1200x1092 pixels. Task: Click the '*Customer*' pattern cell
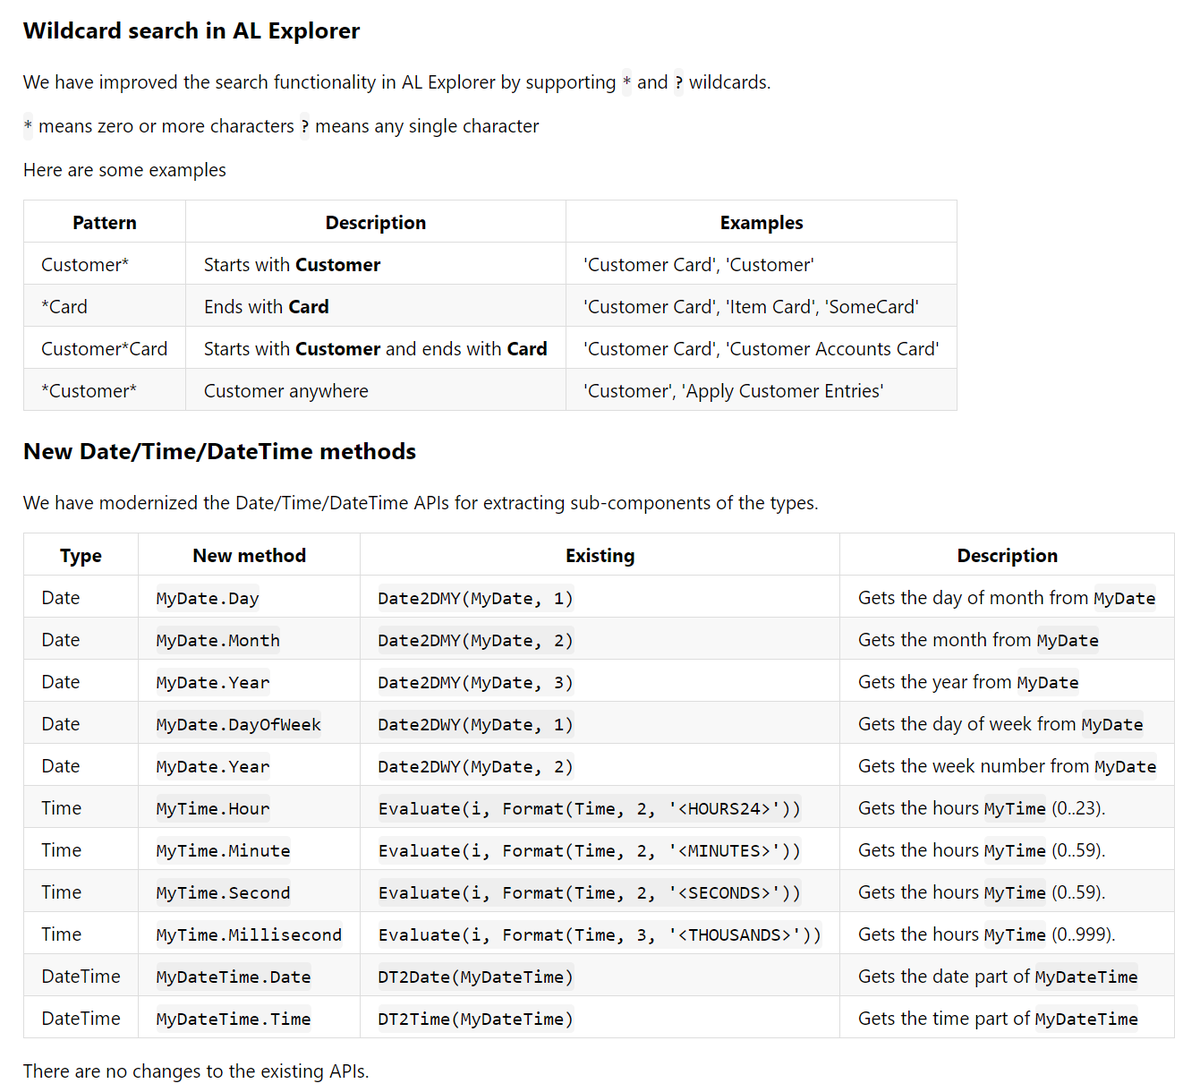click(x=105, y=390)
